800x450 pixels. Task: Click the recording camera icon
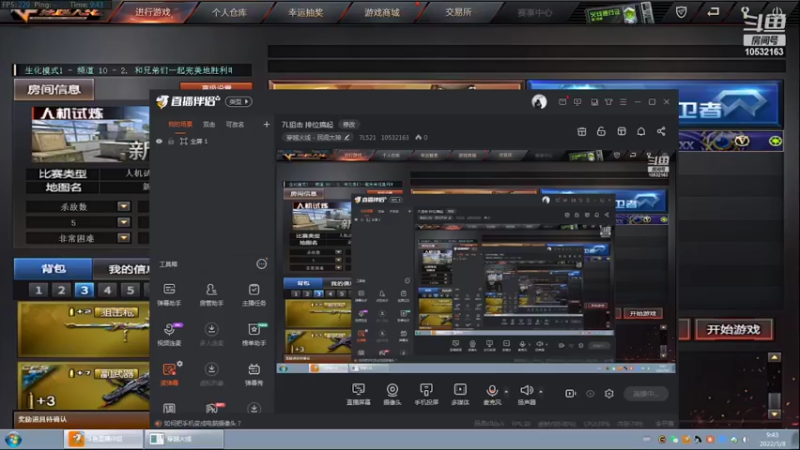[x=570, y=393]
